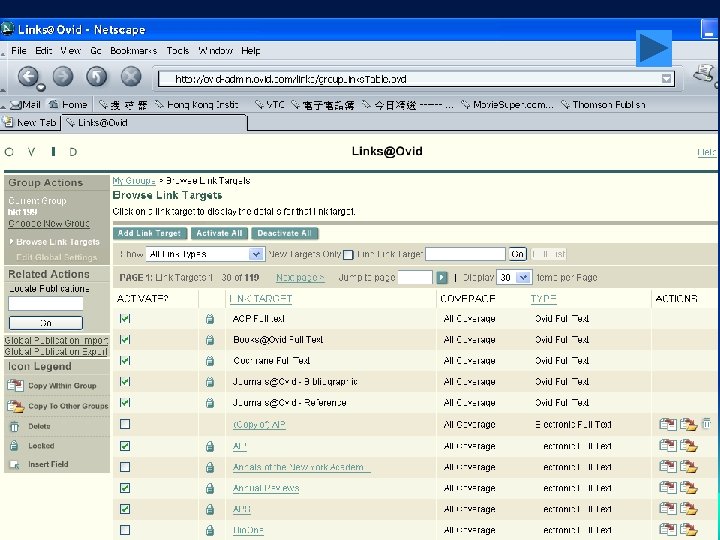Expand the address bar URL history dropdown

(666, 79)
